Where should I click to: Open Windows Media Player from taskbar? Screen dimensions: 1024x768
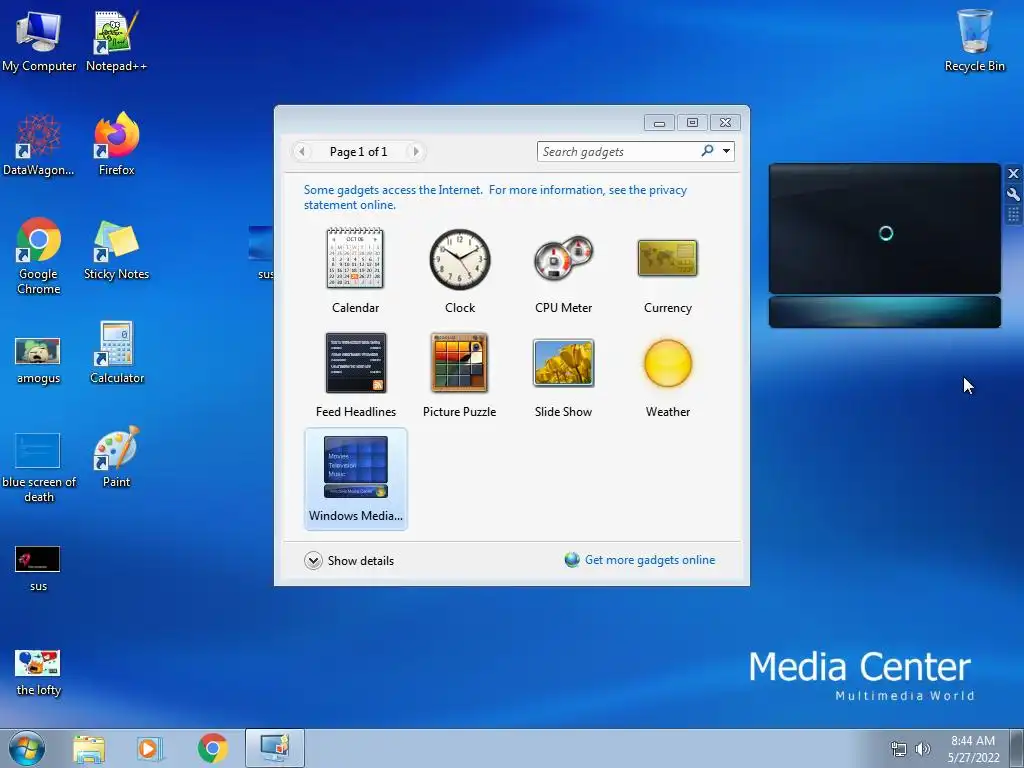[149, 748]
